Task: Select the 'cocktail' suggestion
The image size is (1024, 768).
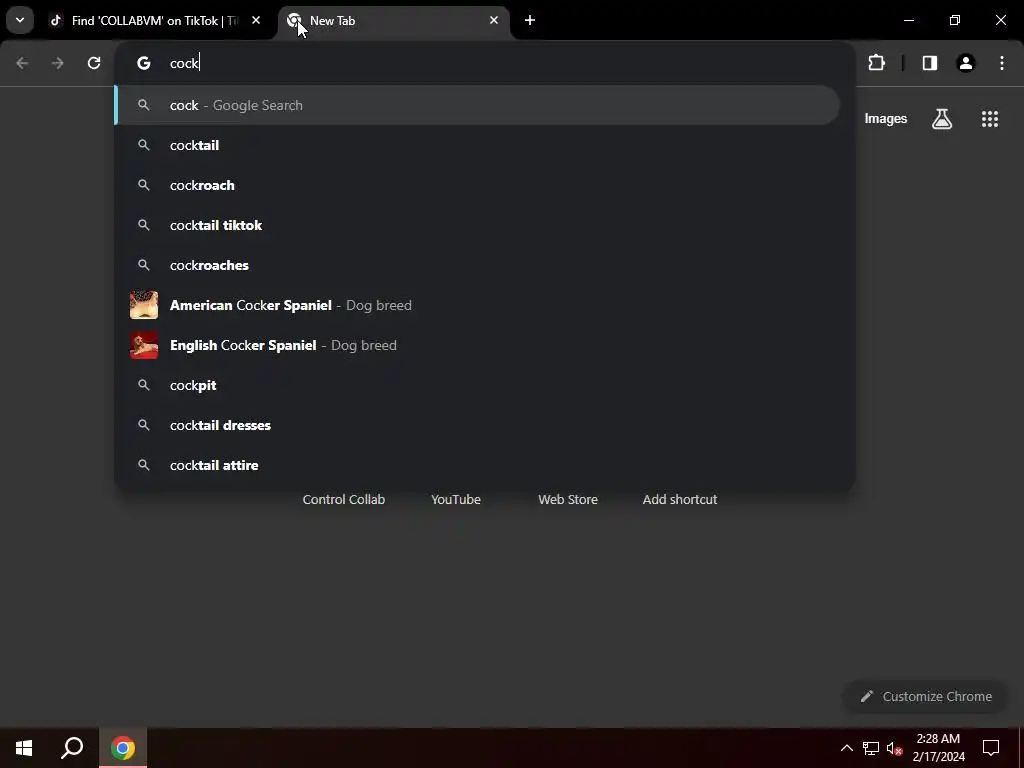Action: point(477,145)
